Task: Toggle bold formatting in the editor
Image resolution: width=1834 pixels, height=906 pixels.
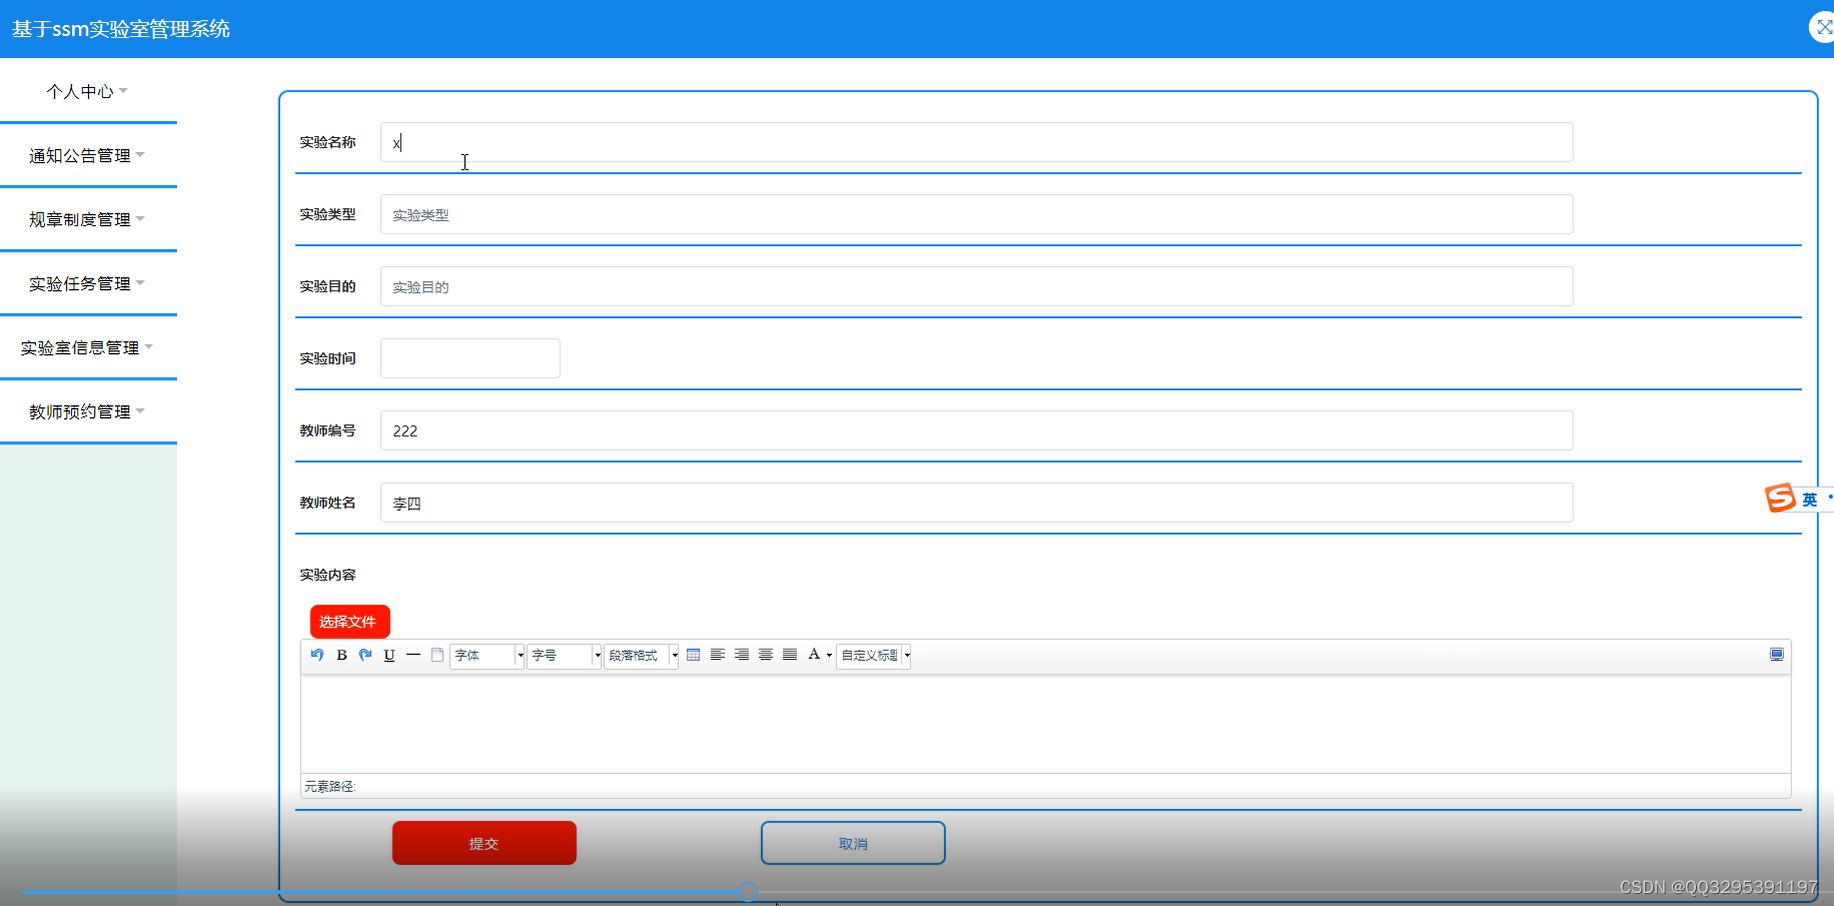Action: click(341, 655)
